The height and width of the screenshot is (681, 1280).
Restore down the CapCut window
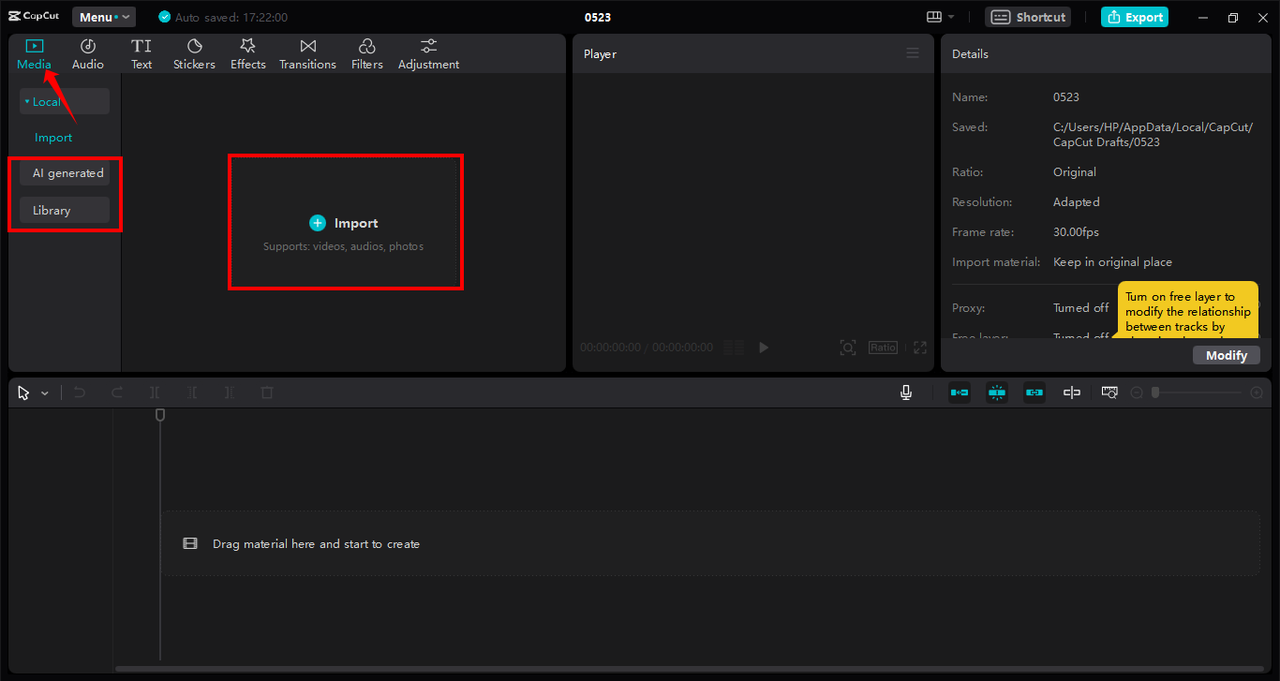(1232, 17)
